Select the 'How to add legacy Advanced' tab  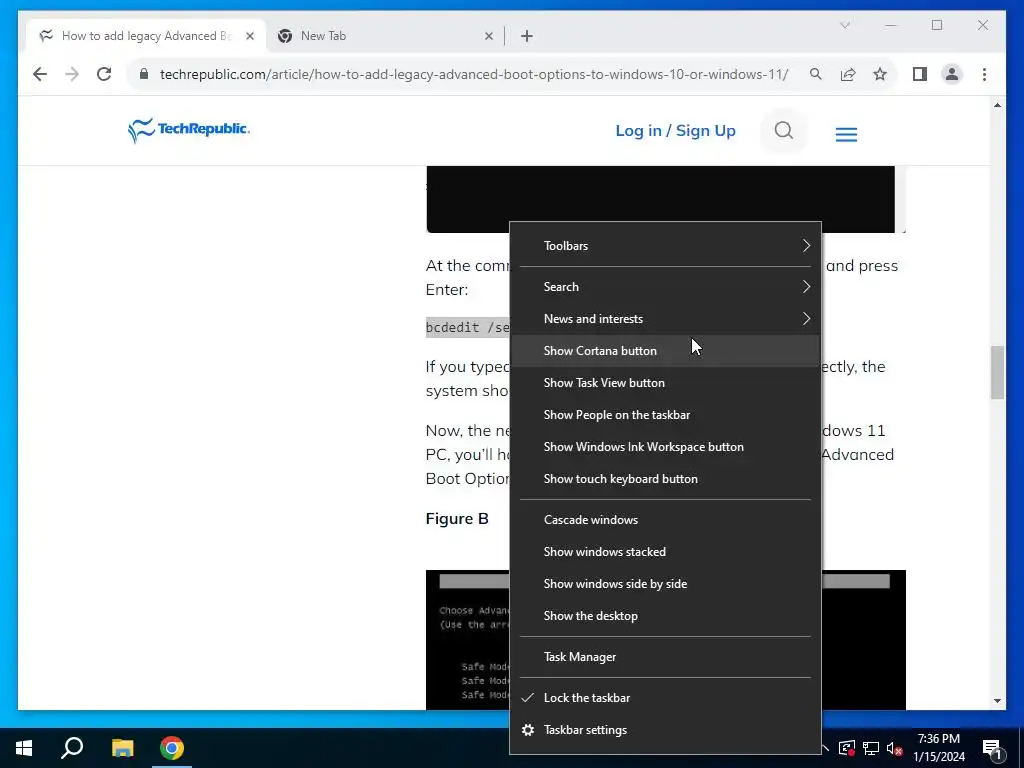[147, 36]
